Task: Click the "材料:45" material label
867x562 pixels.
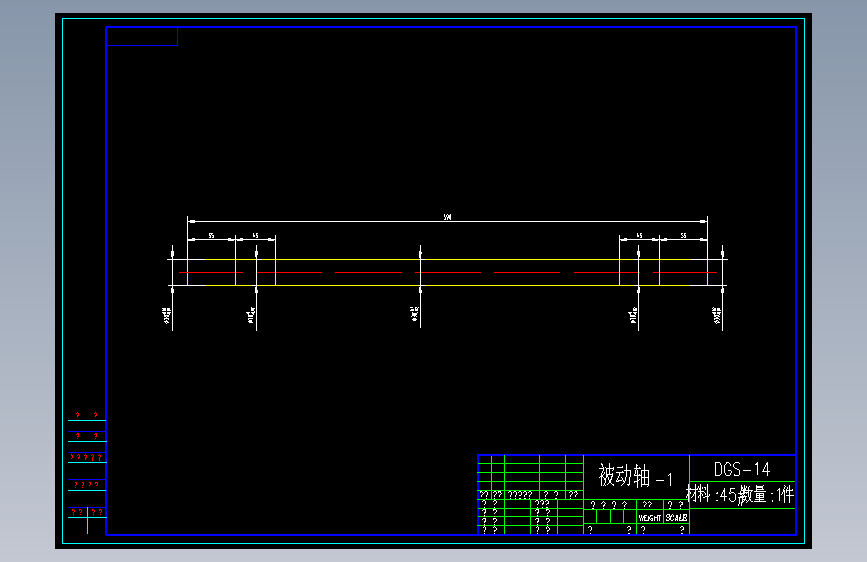Action: point(712,494)
